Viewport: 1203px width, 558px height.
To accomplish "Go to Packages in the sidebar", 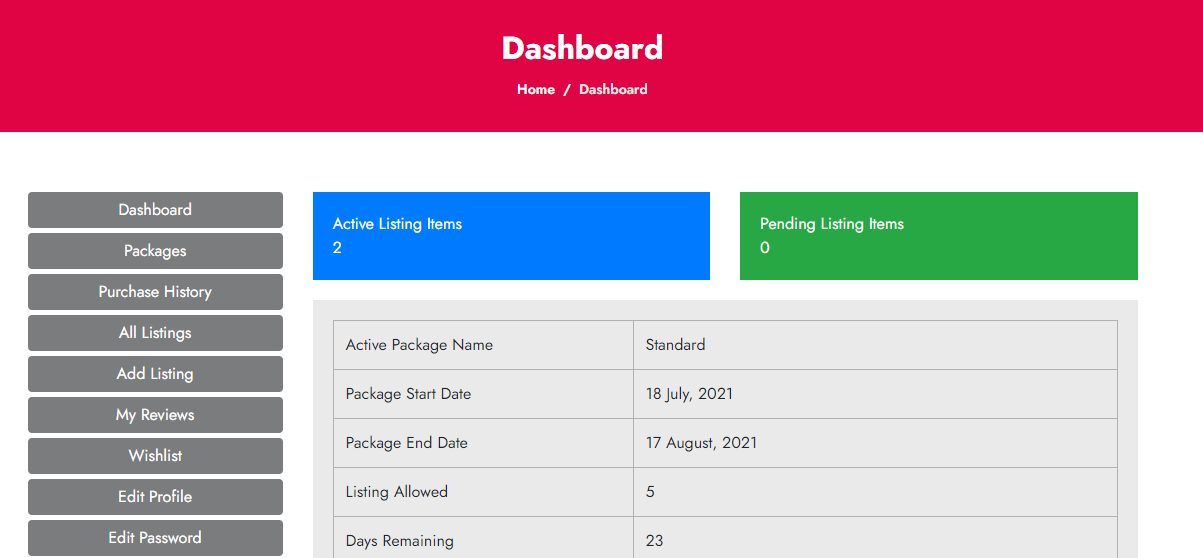I will click(x=155, y=251).
